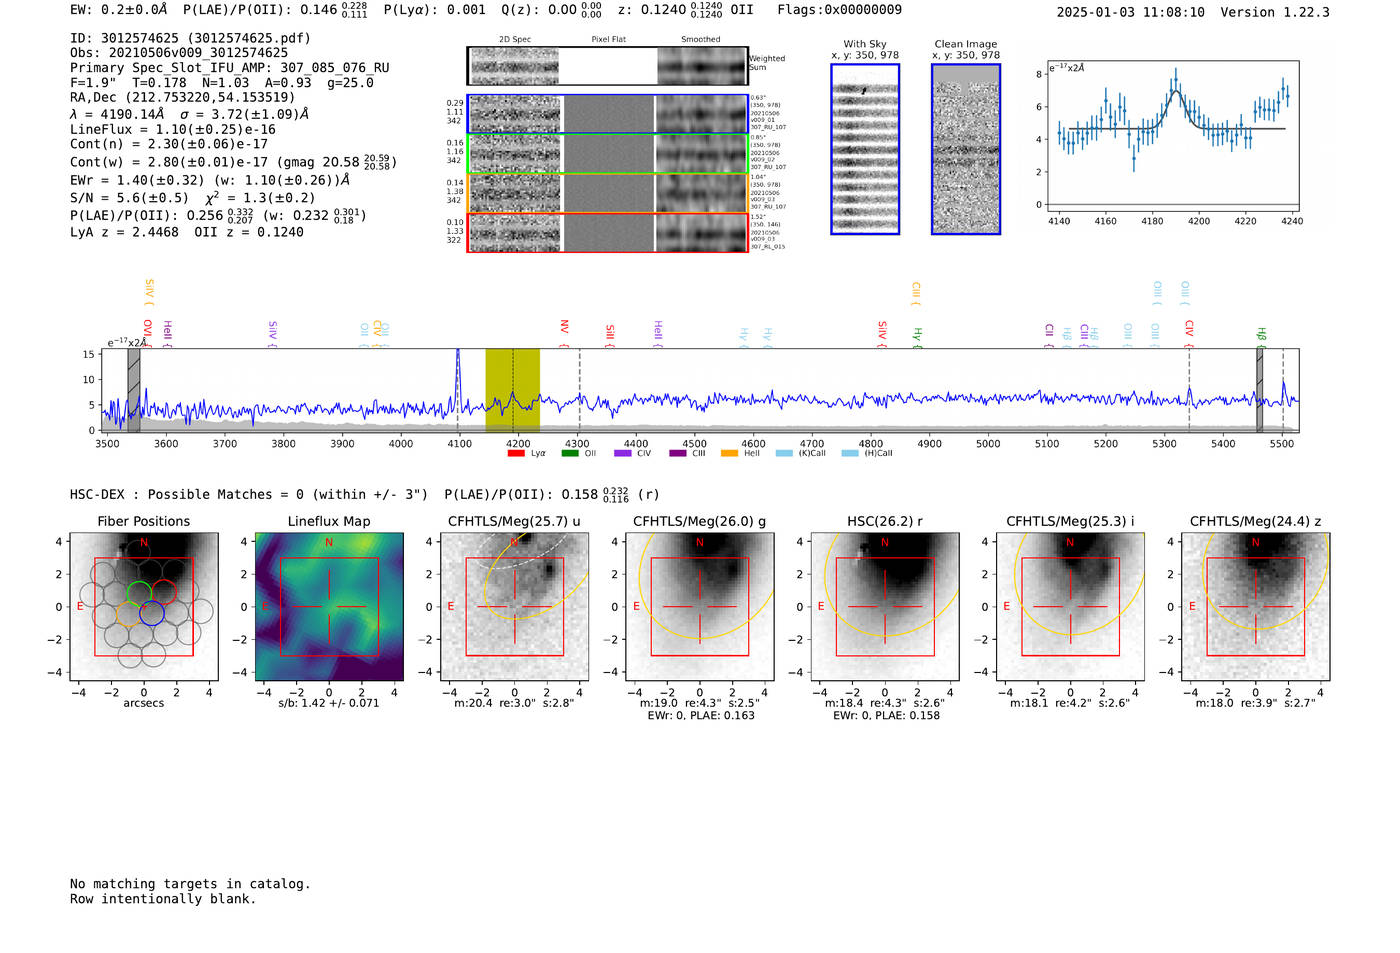The height and width of the screenshot is (953, 1400).
Task: Click the Flags:0x00000009 header text
Action: pos(840,10)
